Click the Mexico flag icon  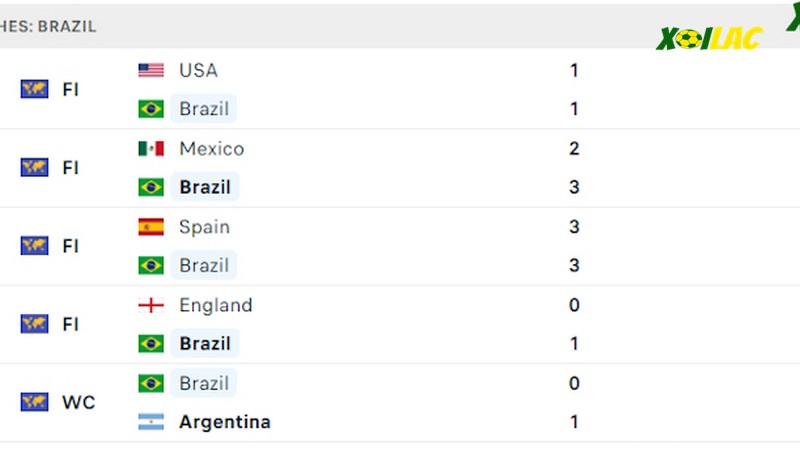click(x=151, y=148)
